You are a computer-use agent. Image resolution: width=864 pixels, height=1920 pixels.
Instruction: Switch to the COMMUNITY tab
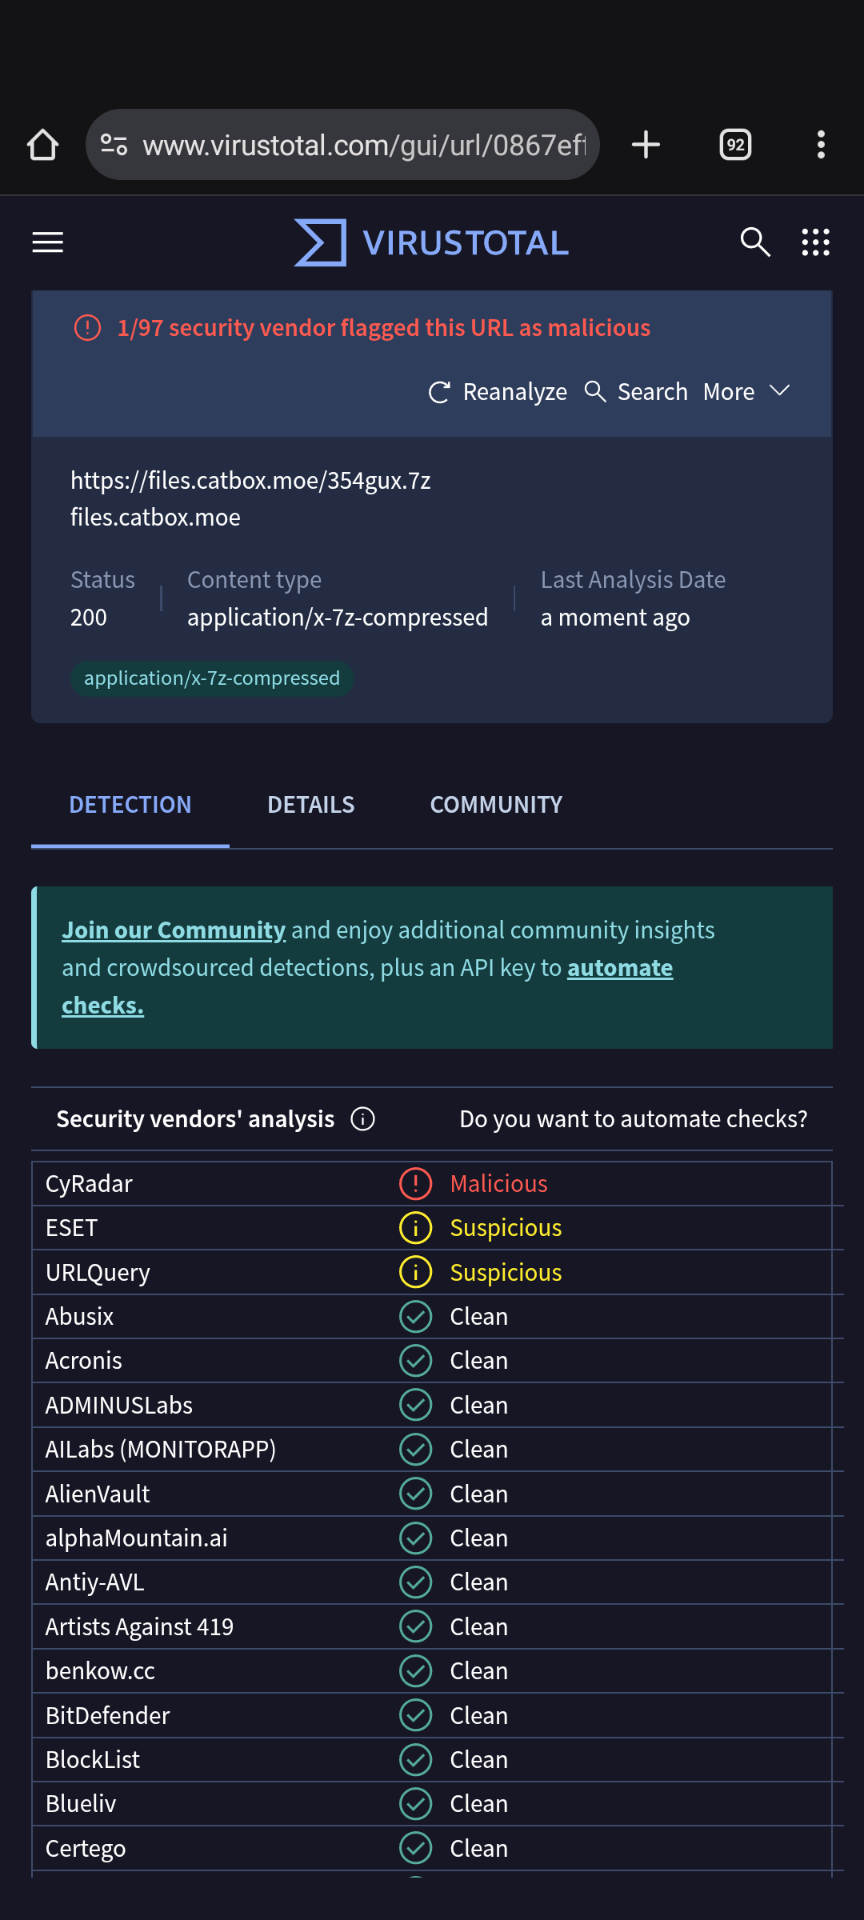click(496, 805)
